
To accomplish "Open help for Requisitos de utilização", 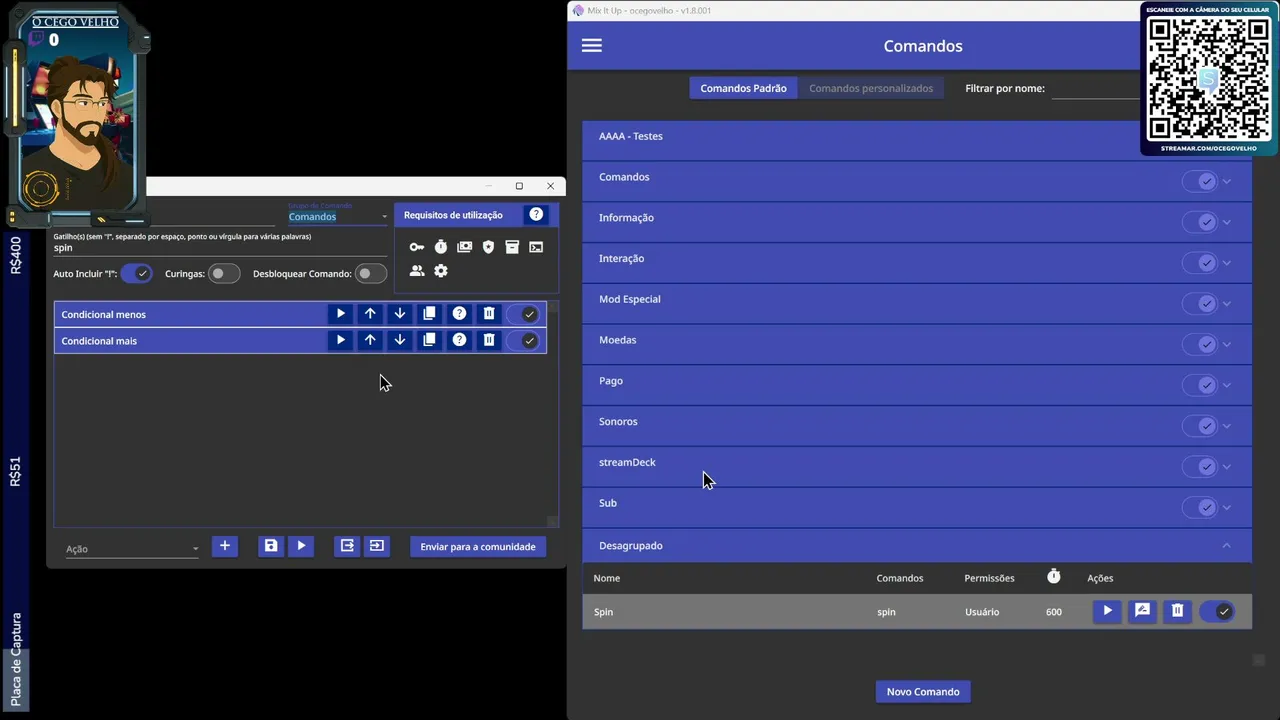I will pyautogui.click(x=536, y=215).
